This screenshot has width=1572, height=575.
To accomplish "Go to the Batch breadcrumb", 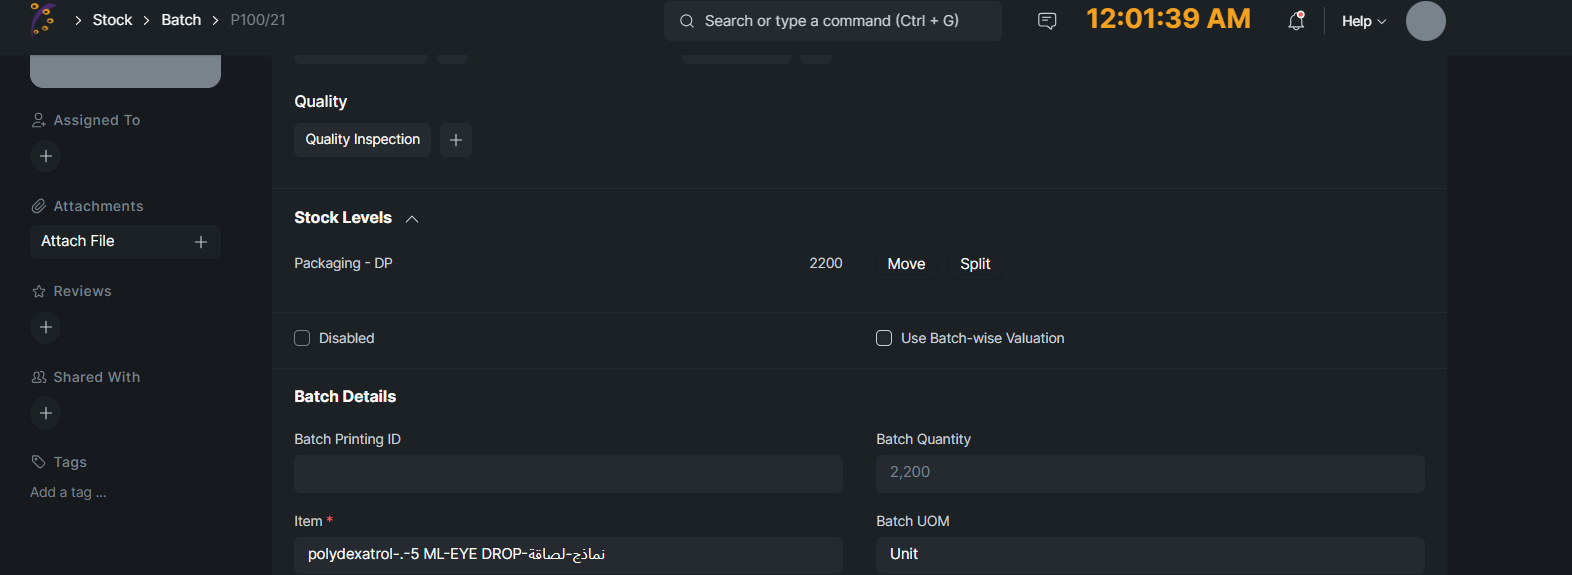I will [x=181, y=20].
